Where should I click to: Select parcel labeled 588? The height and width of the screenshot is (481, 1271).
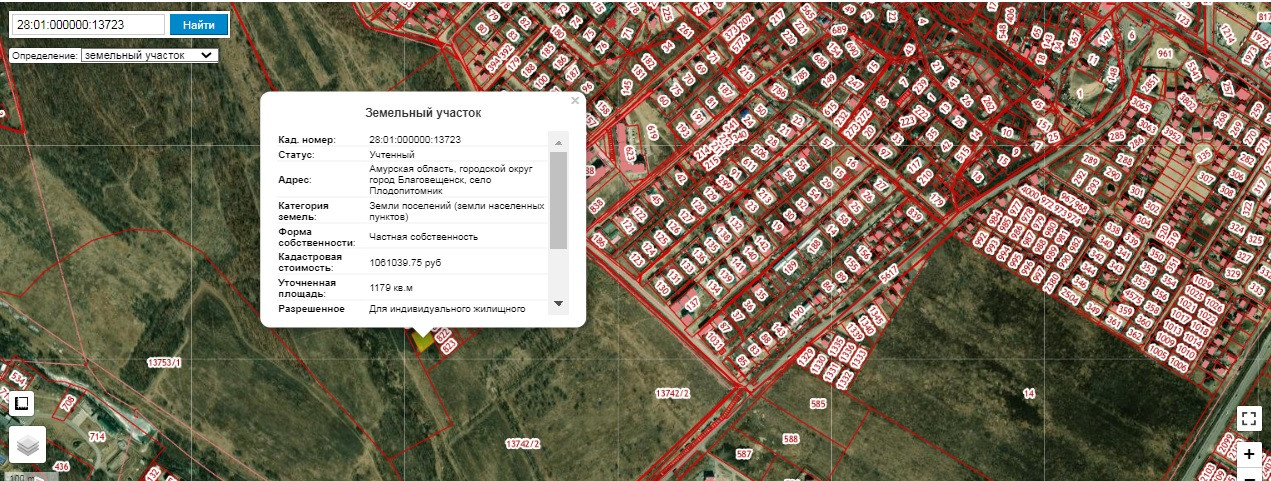click(x=791, y=439)
